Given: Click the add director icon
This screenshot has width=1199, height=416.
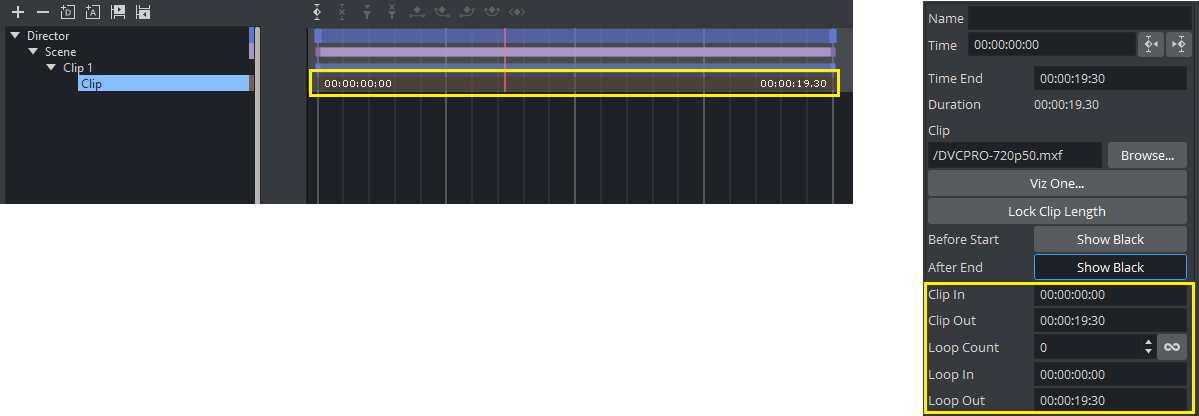Looking at the screenshot, I should [x=68, y=13].
